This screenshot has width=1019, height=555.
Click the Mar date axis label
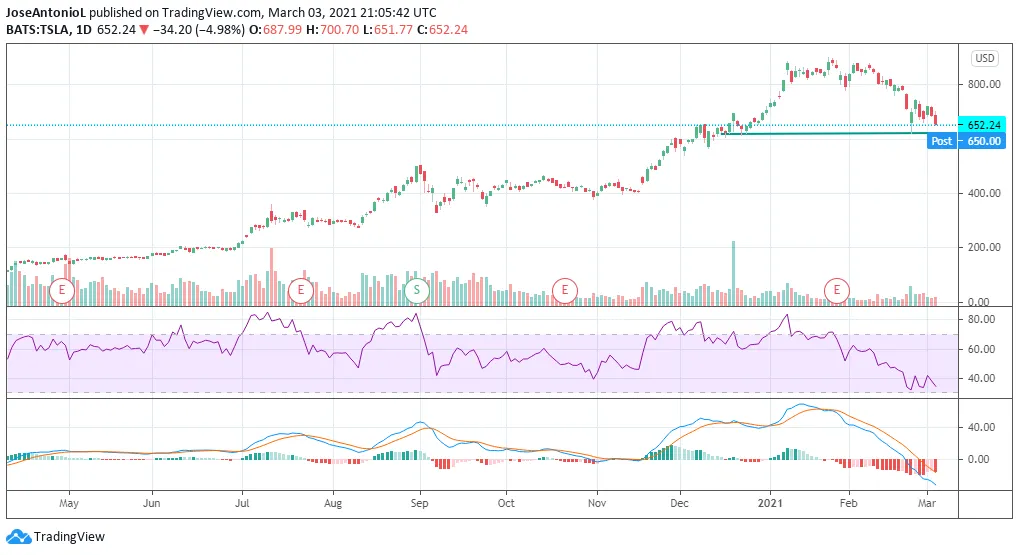pos(927,503)
